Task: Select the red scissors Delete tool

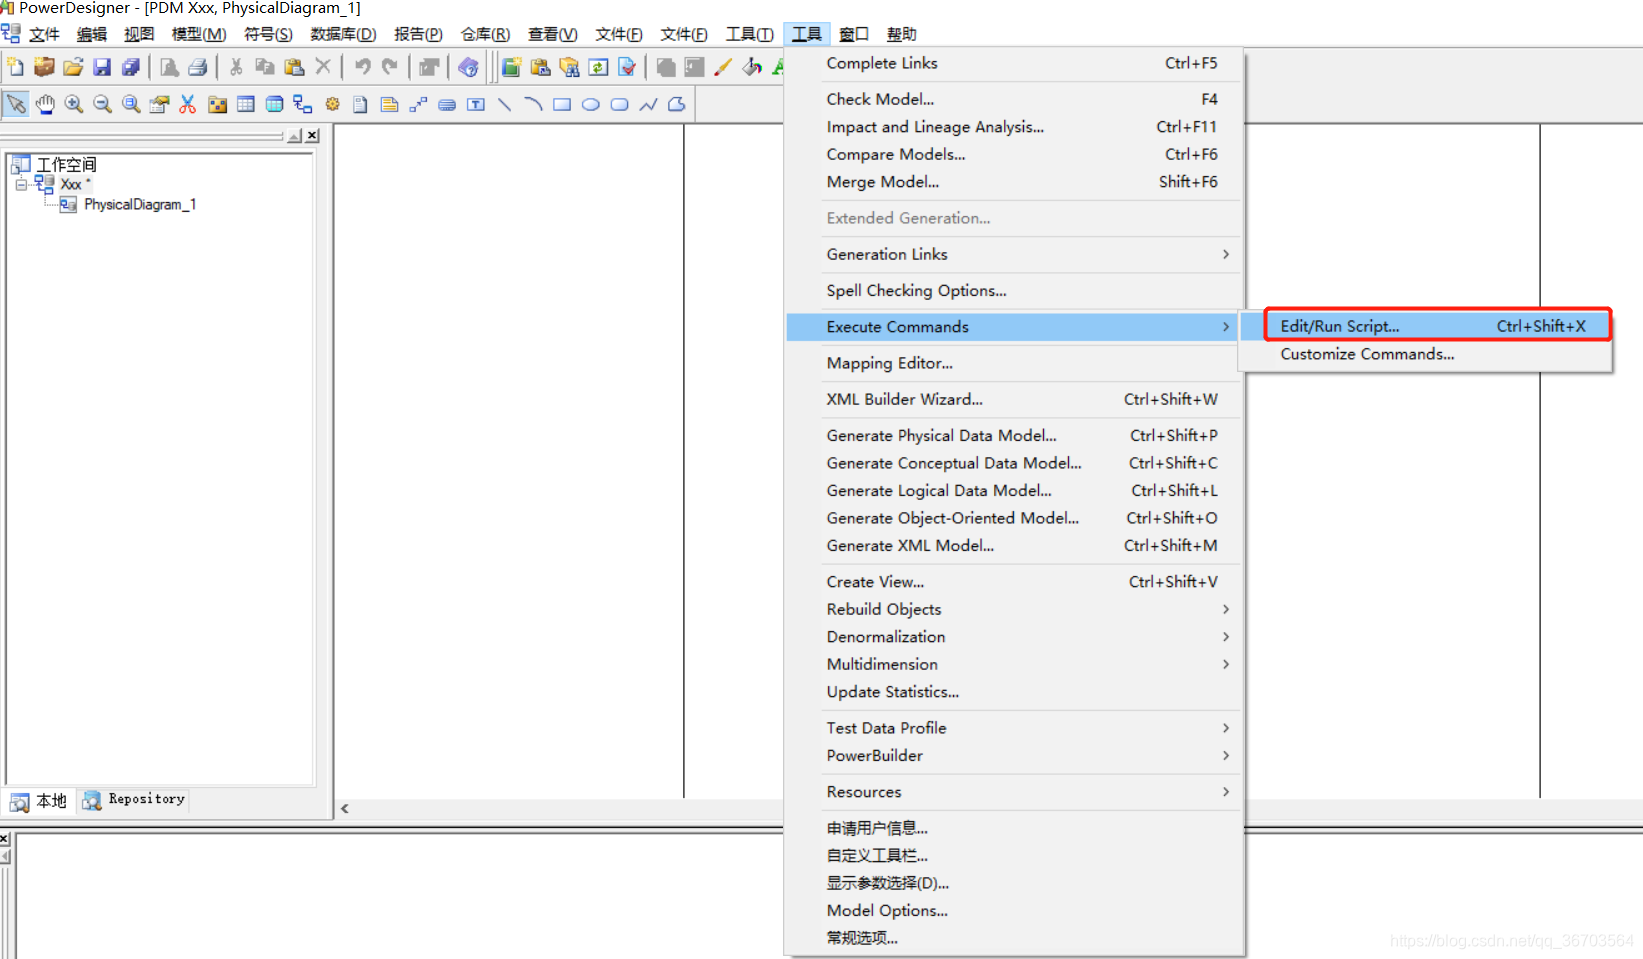Action: point(188,104)
